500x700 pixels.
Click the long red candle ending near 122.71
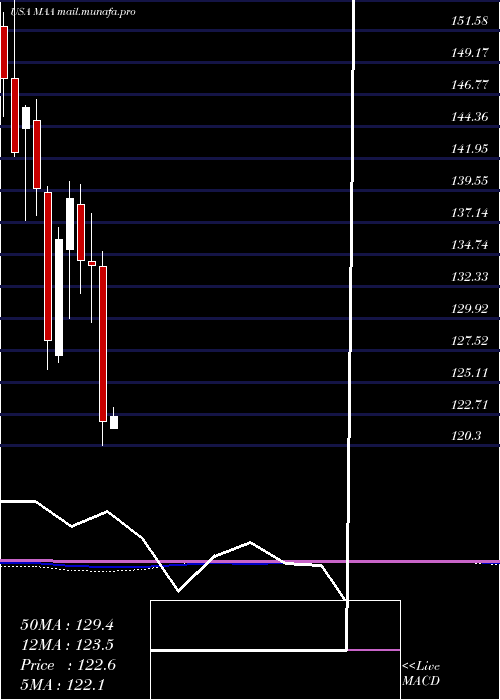point(103,344)
